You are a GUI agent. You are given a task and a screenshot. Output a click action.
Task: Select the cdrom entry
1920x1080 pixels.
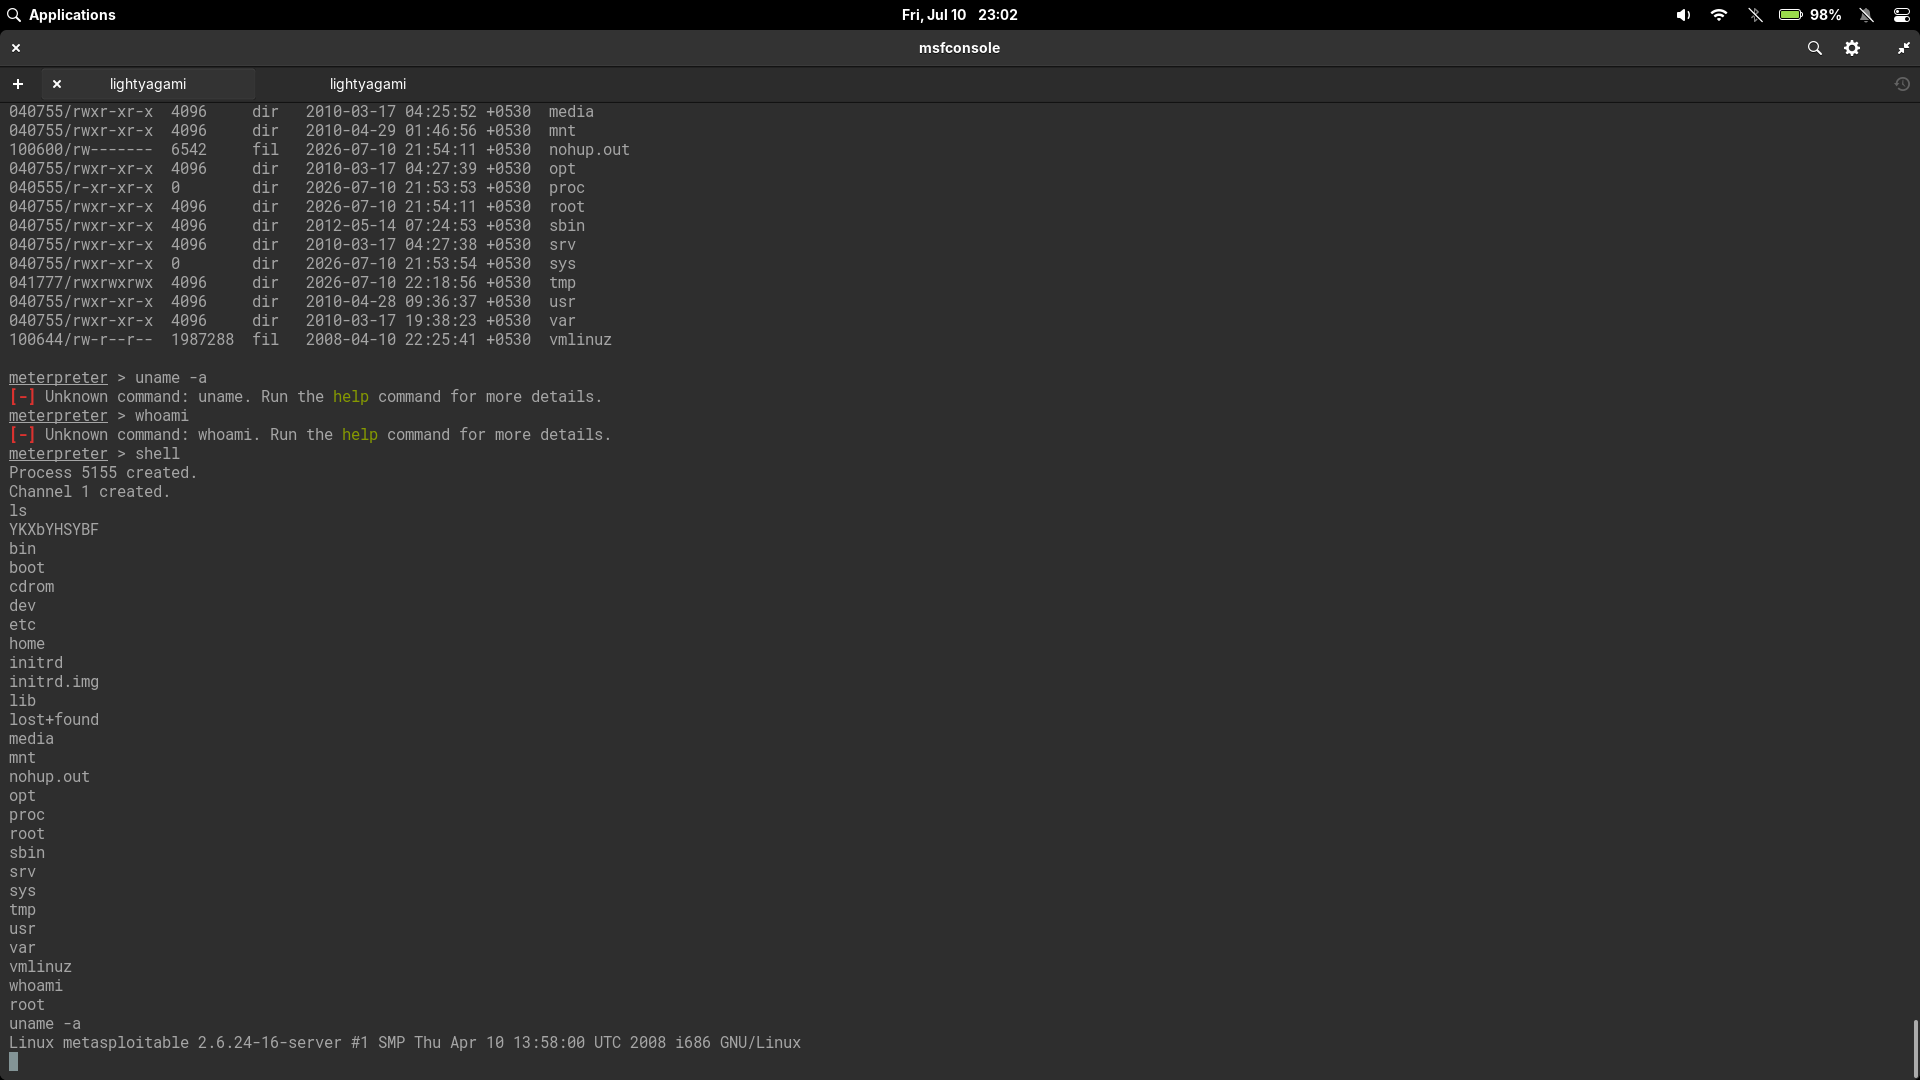pos(32,587)
